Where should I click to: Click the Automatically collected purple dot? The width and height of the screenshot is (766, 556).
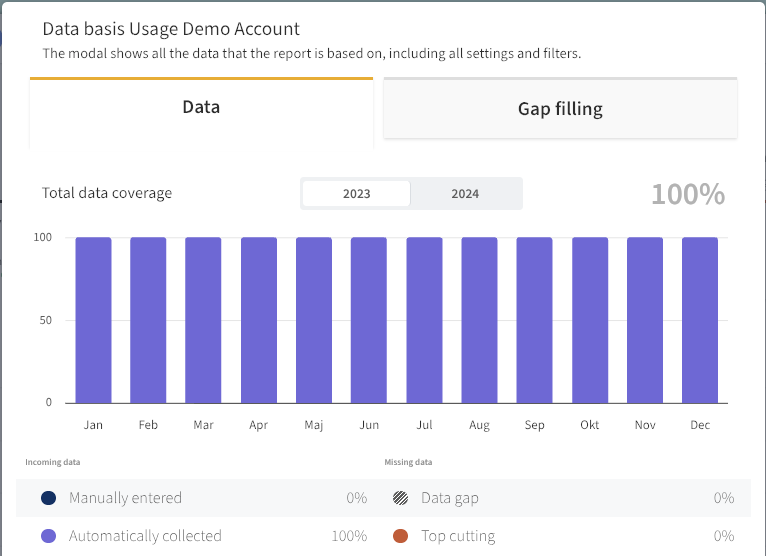coord(48,536)
